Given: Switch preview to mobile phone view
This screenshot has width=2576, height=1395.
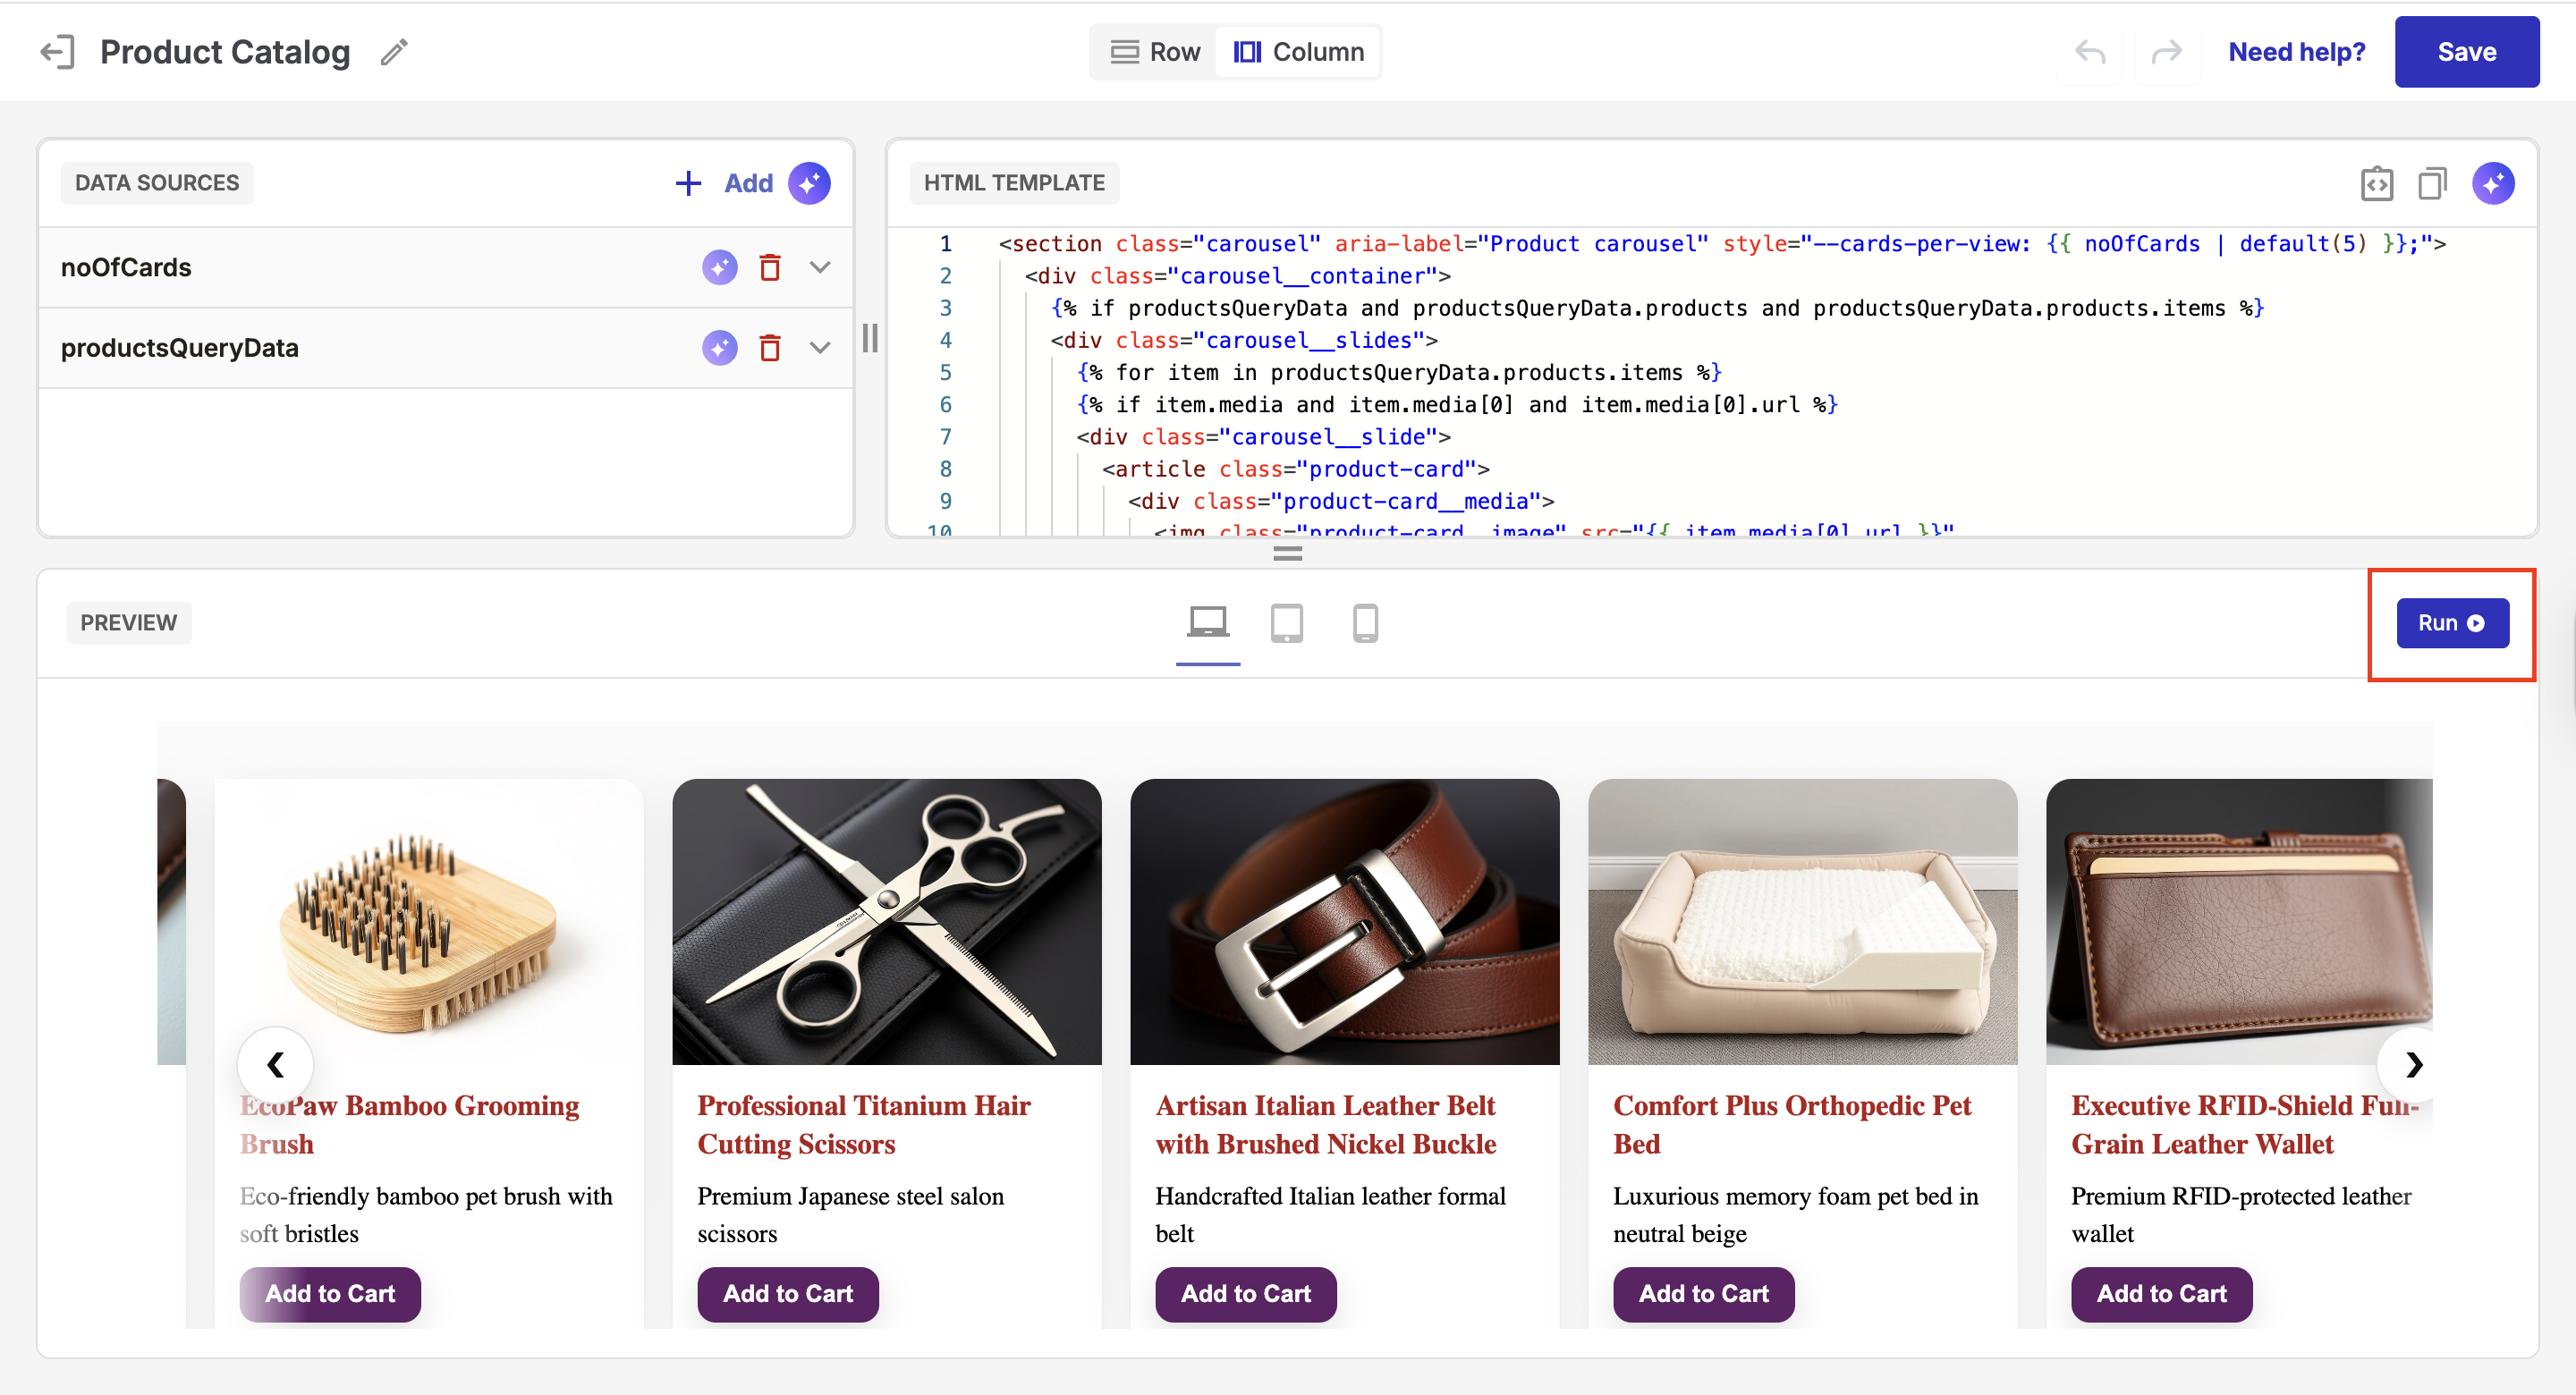Looking at the screenshot, I should tap(1365, 623).
